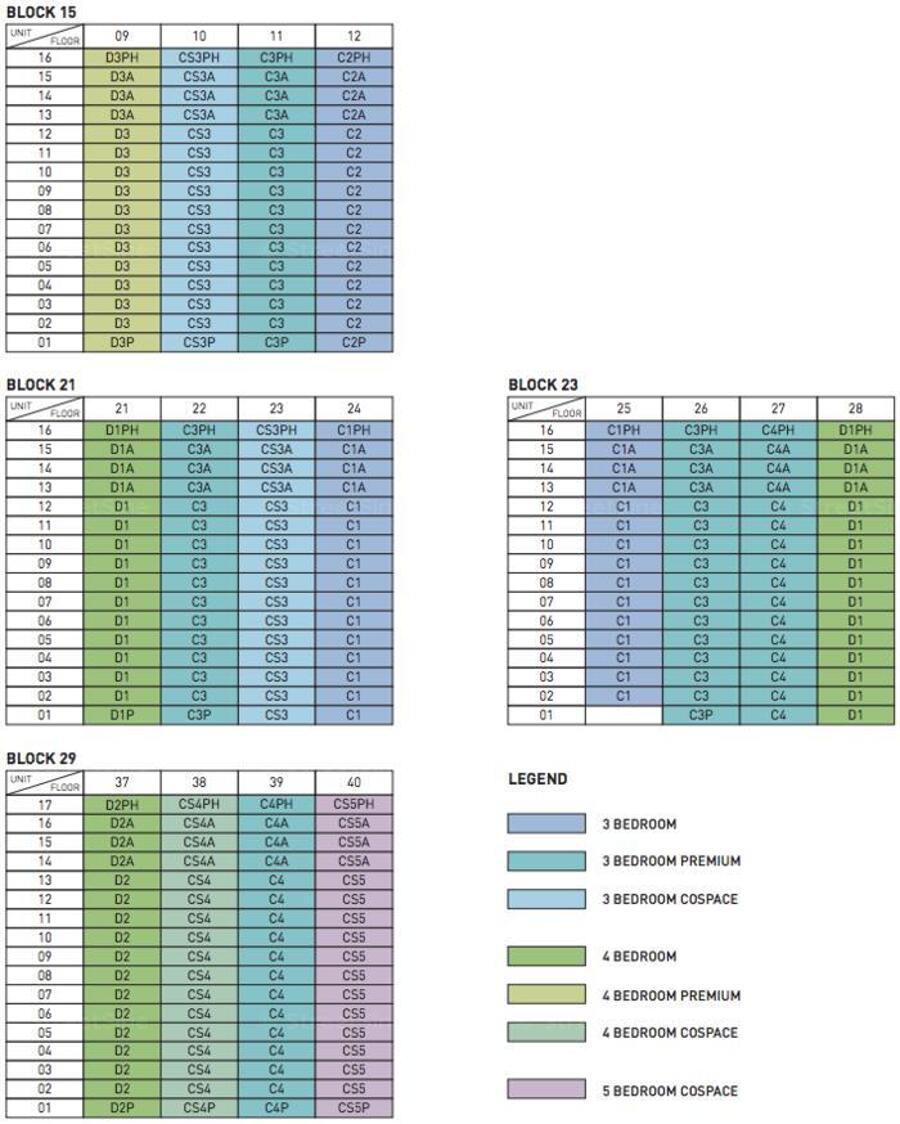Select the 5 Bedroom Cospace legend swatch
The image size is (900, 1124).
pyautogui.click(x=546, y=1089)
